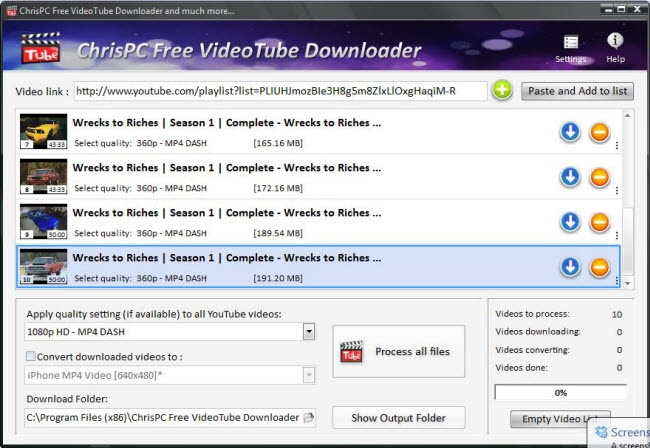Remove the 165.16 MB video from list
Screen dimensions: 650x448
pos(599,133)
